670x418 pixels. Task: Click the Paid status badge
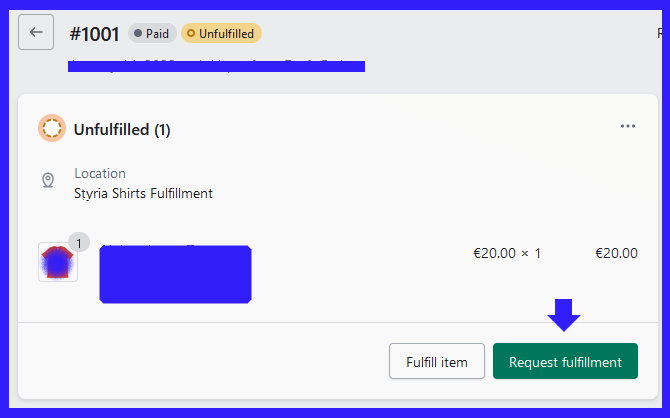152,33
